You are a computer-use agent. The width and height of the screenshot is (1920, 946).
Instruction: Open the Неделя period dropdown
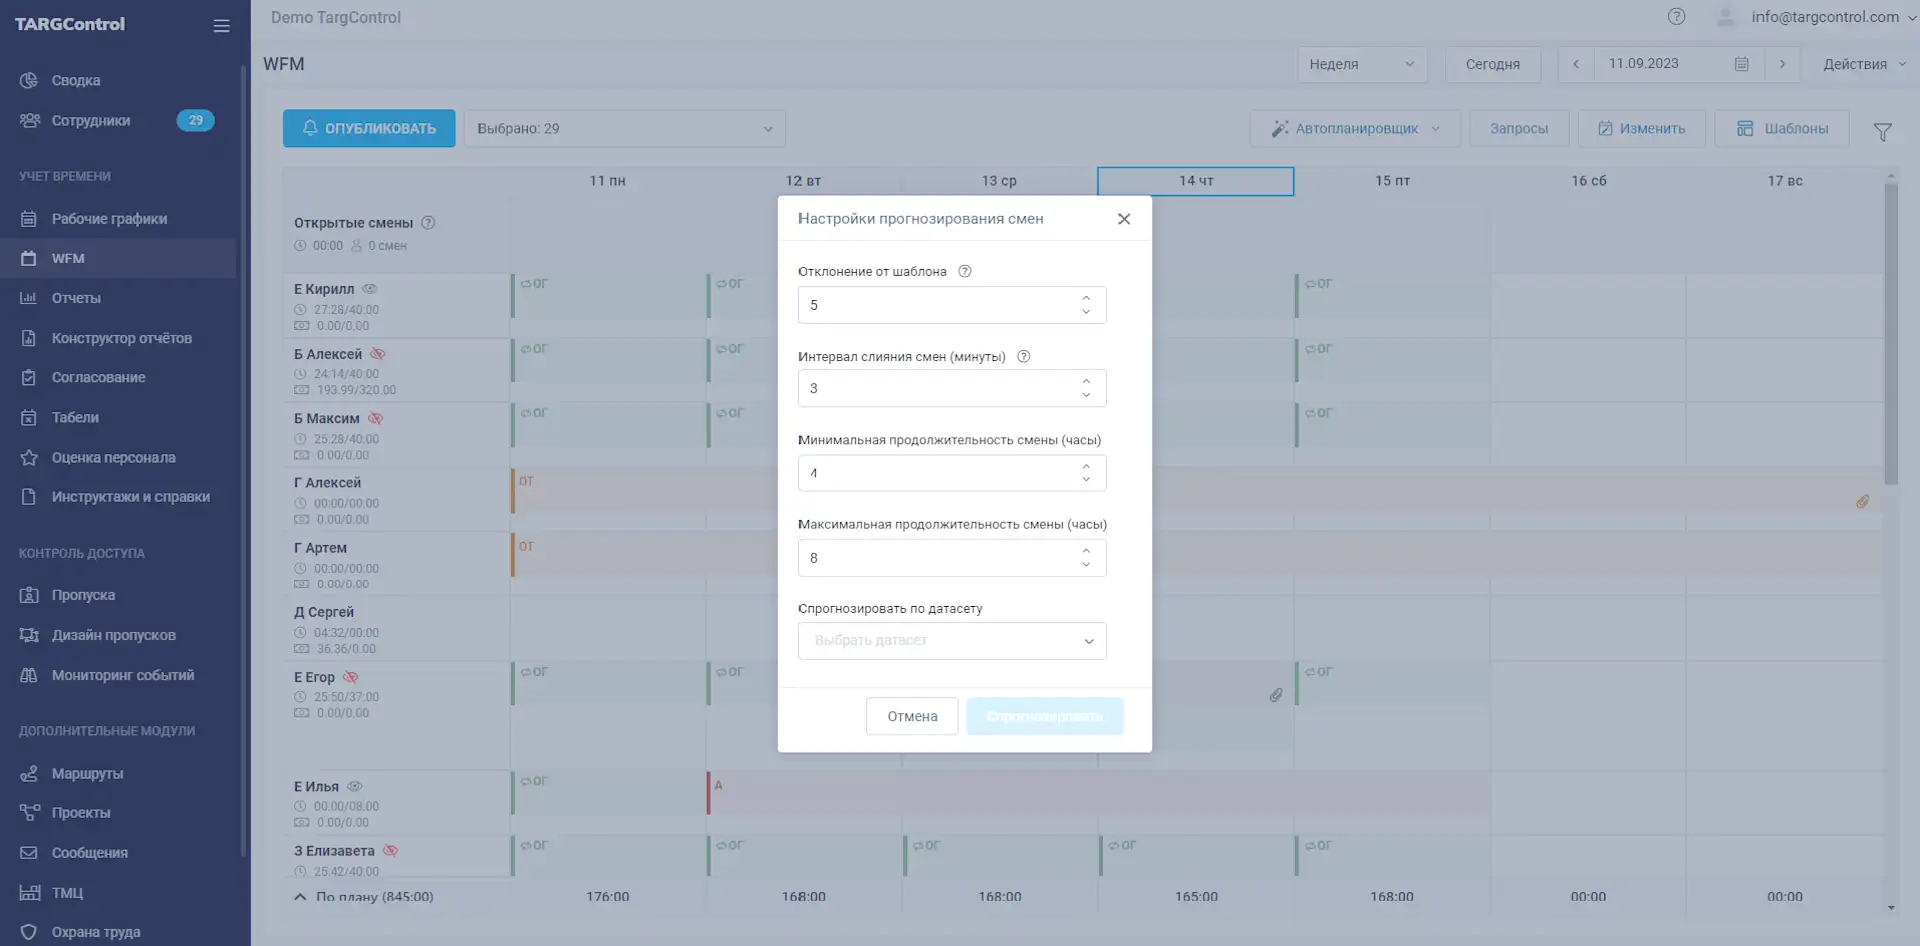click(1362, 64)
